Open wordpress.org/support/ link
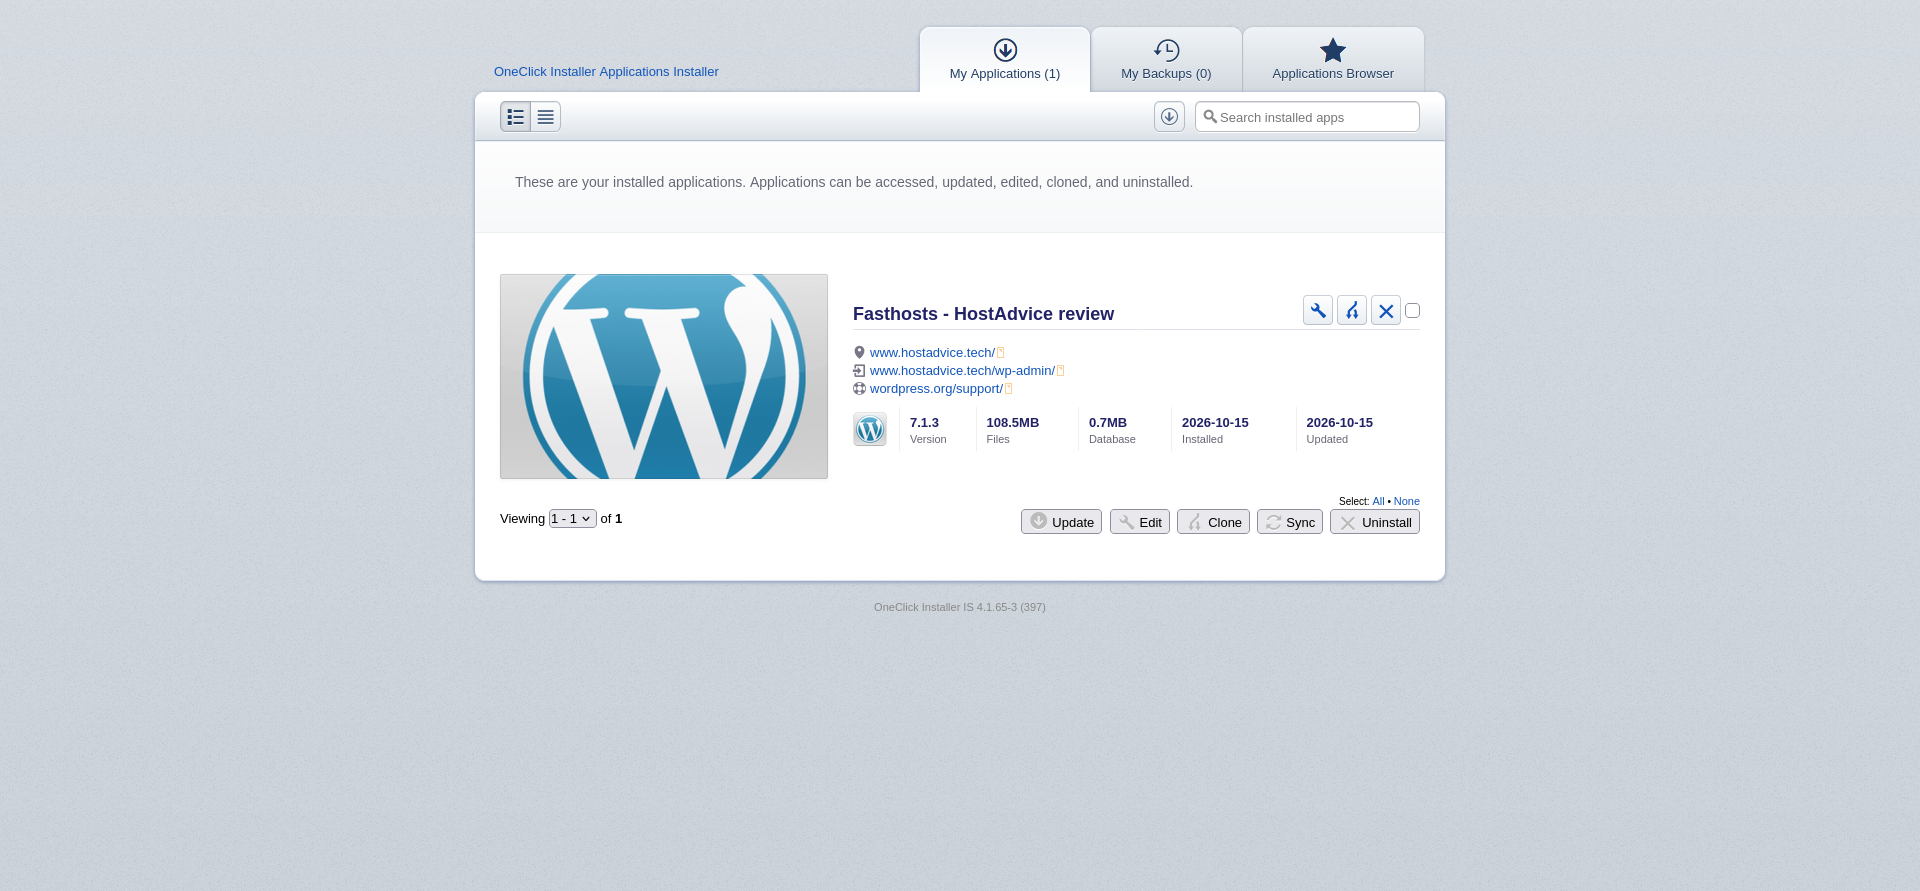 (x=936, y=389)
